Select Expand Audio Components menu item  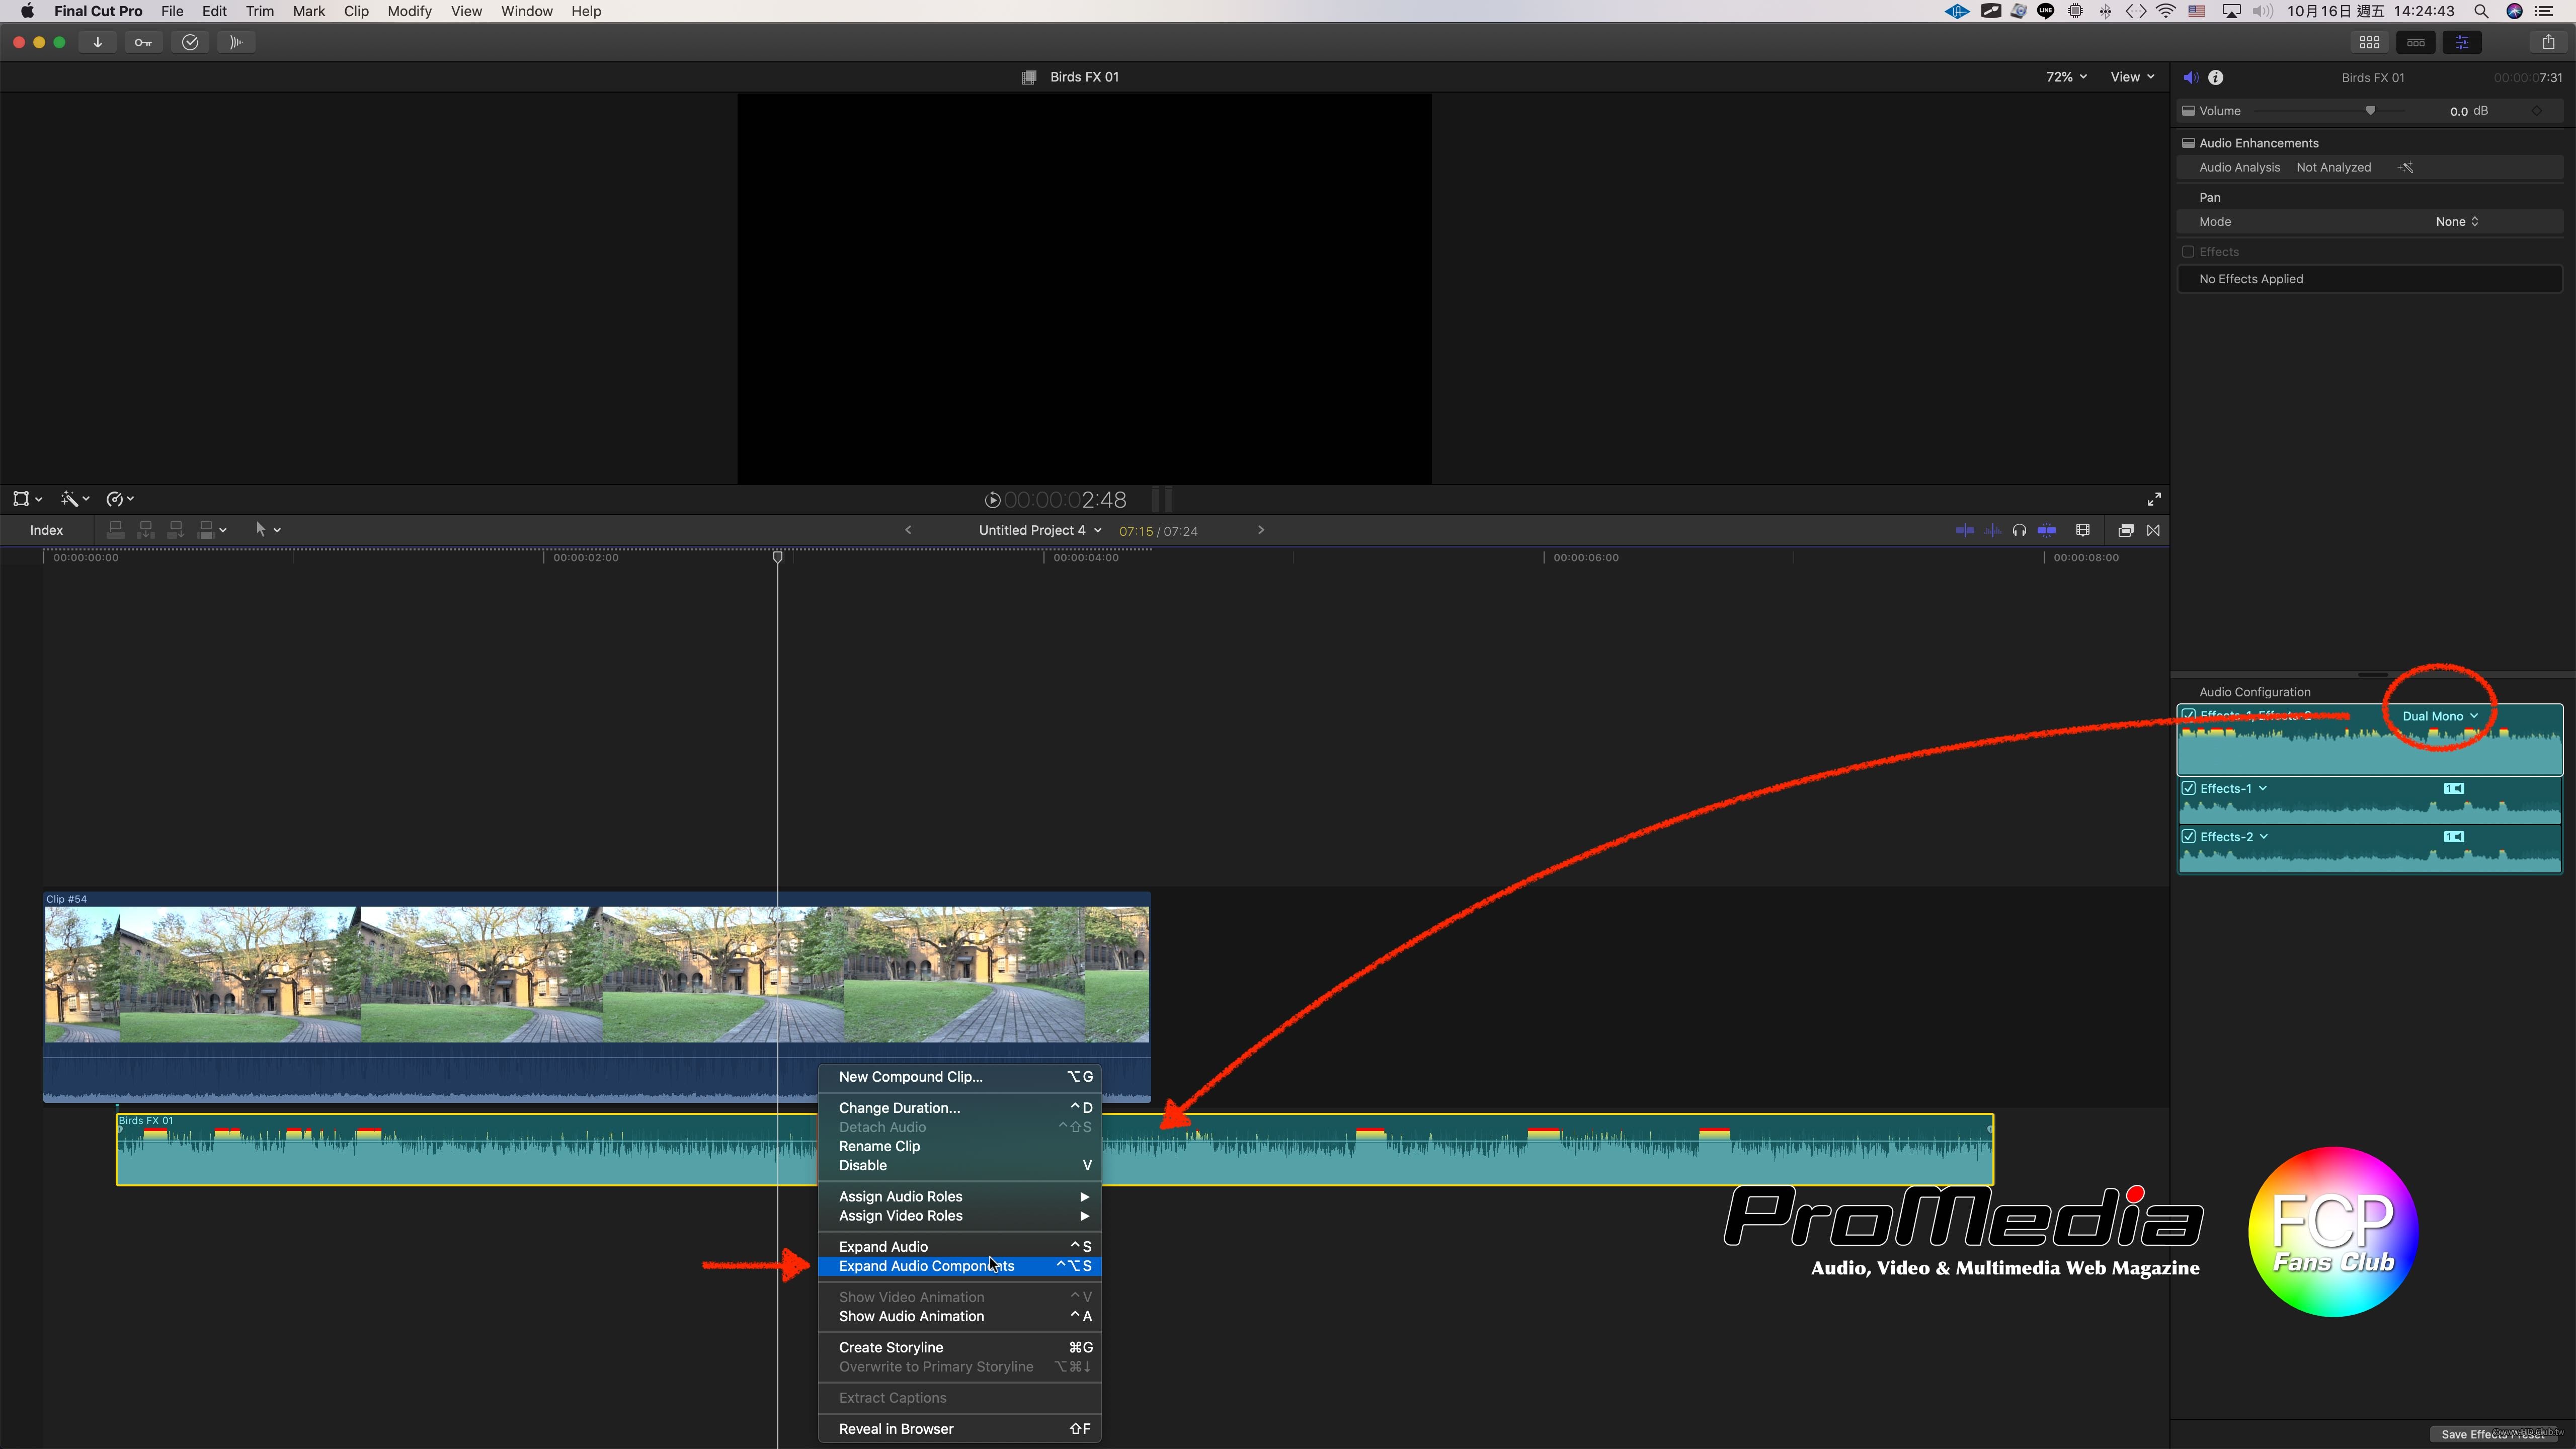(x=926, y=1266)
